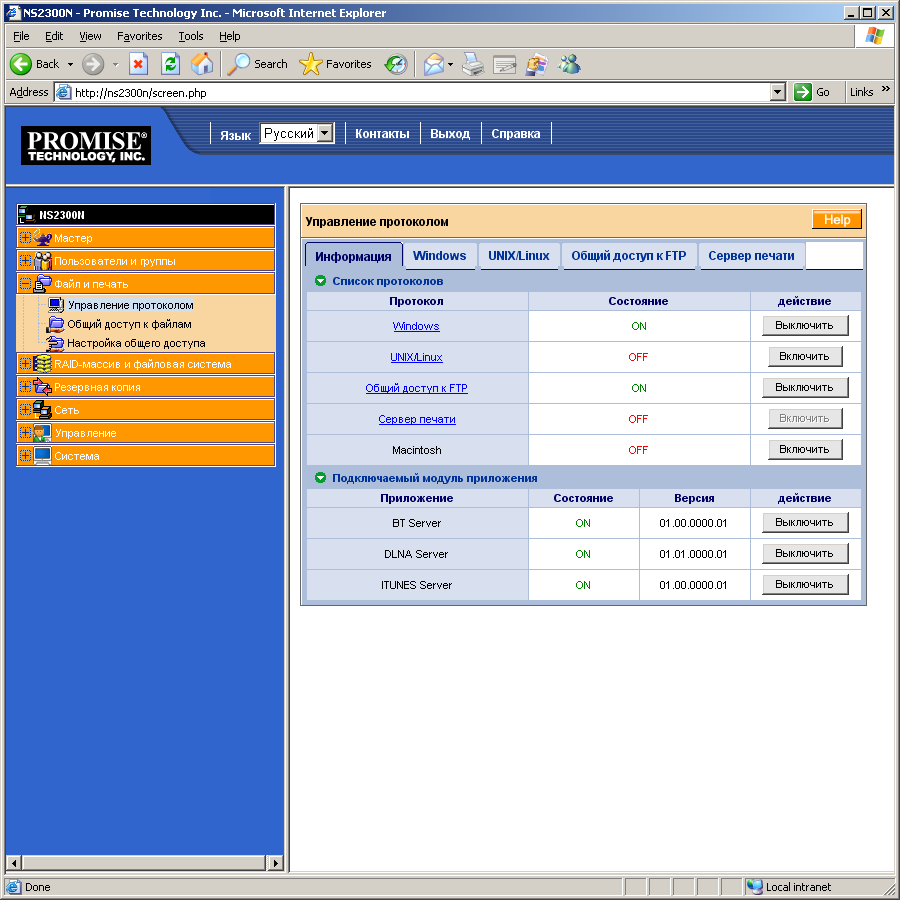Screen dimensions: 900x900
Task: Open the File menu
Action: [x=21, y=36]
